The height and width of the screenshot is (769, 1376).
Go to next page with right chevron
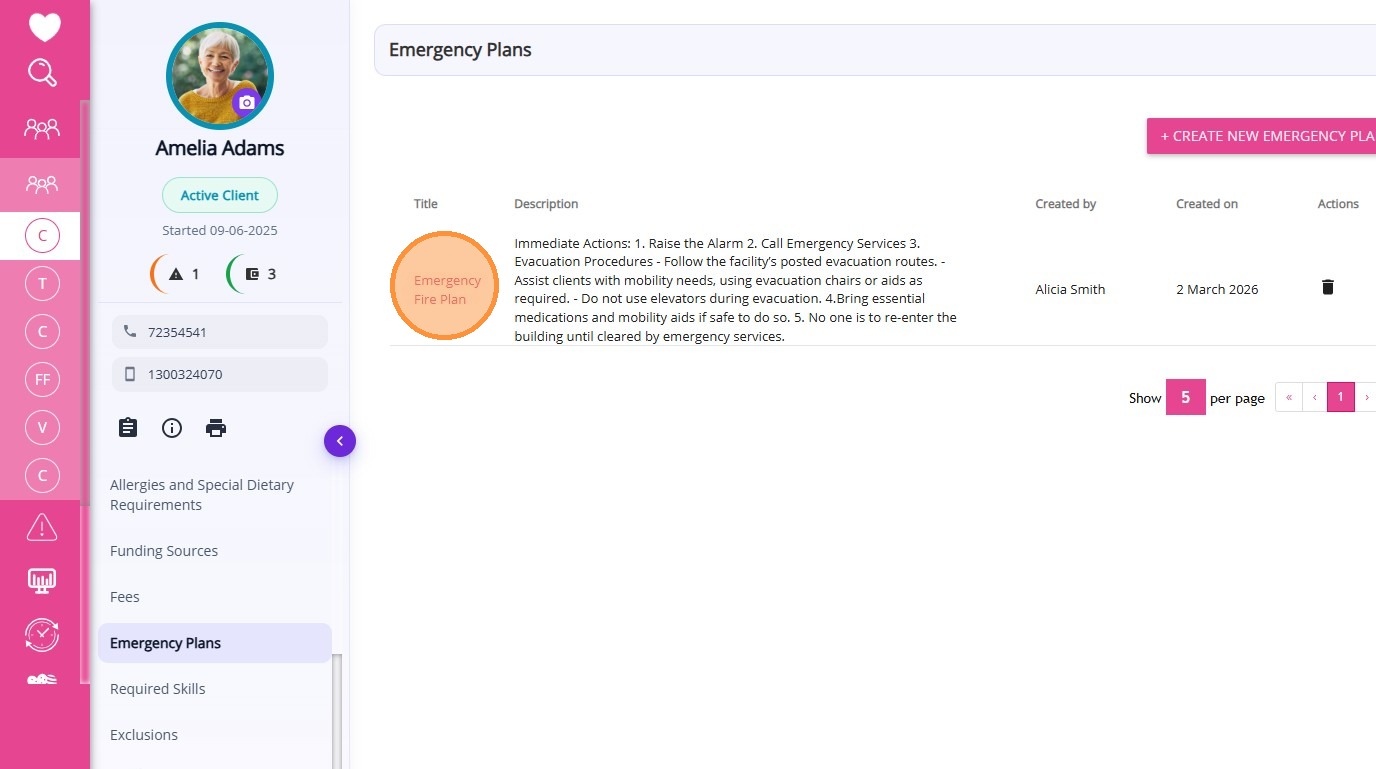pyautogui.click(x=1366, y=397)
